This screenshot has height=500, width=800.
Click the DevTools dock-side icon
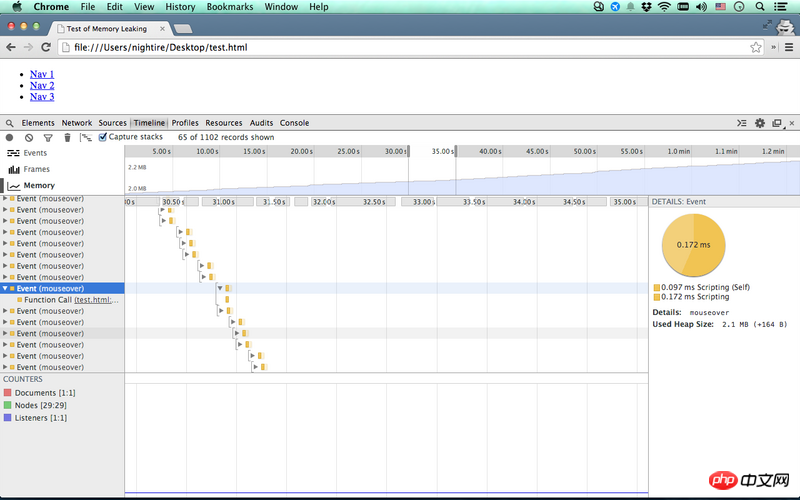point(777,123)
